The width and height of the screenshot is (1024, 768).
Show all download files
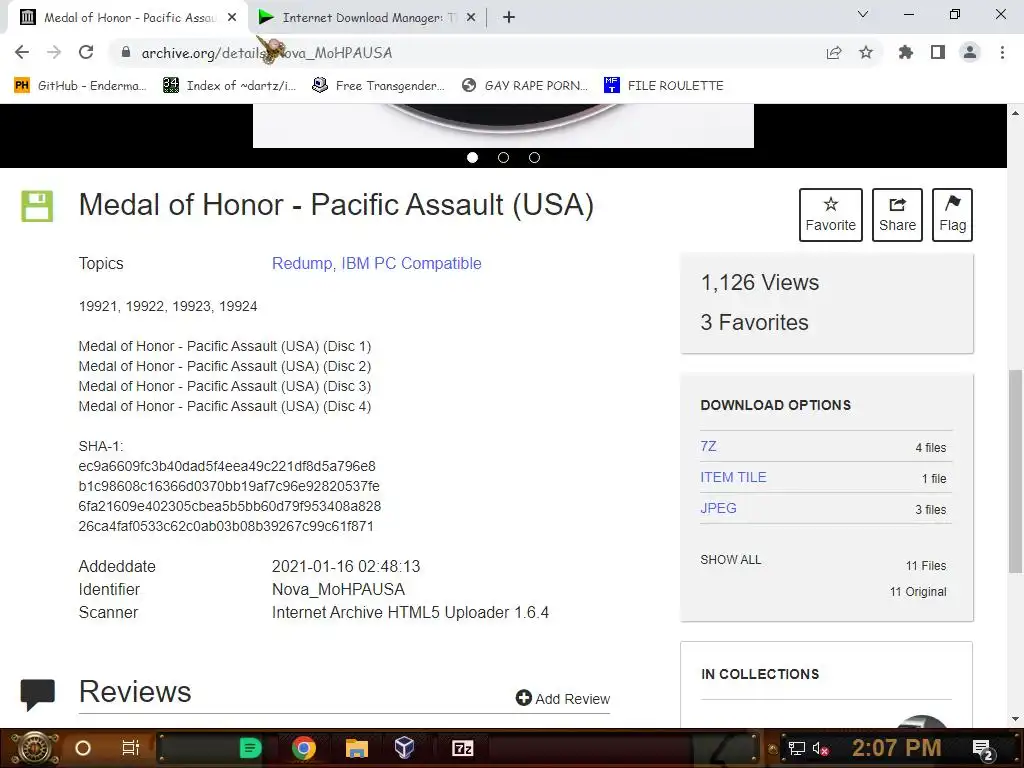(731, 560)
